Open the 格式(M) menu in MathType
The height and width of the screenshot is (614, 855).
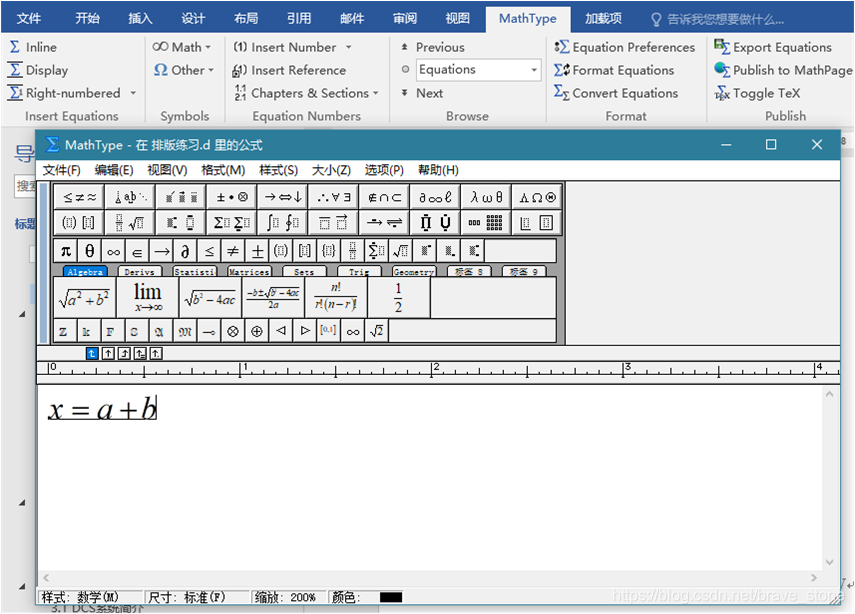click(223, 170)
